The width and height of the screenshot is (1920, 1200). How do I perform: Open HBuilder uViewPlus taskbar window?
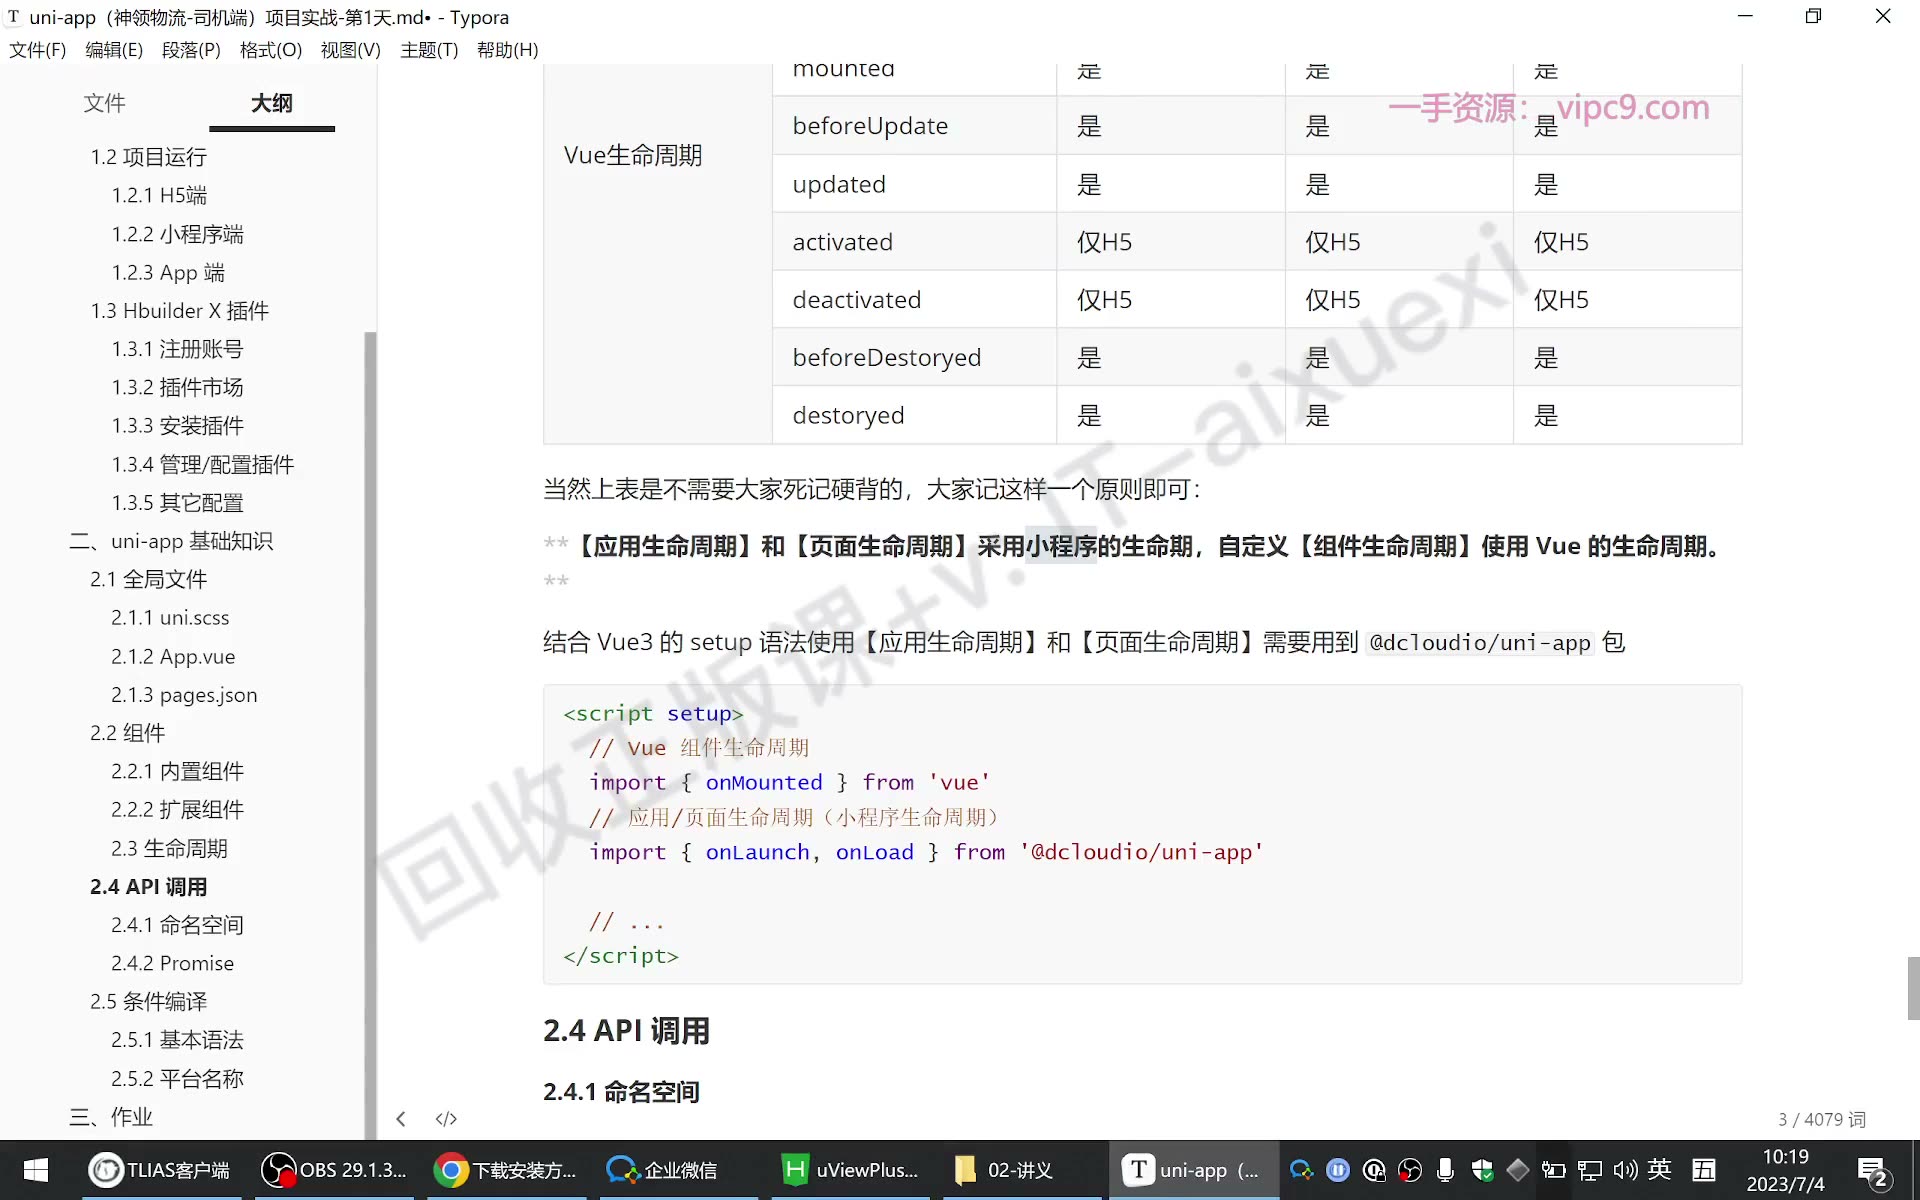tap(850, 1170)
